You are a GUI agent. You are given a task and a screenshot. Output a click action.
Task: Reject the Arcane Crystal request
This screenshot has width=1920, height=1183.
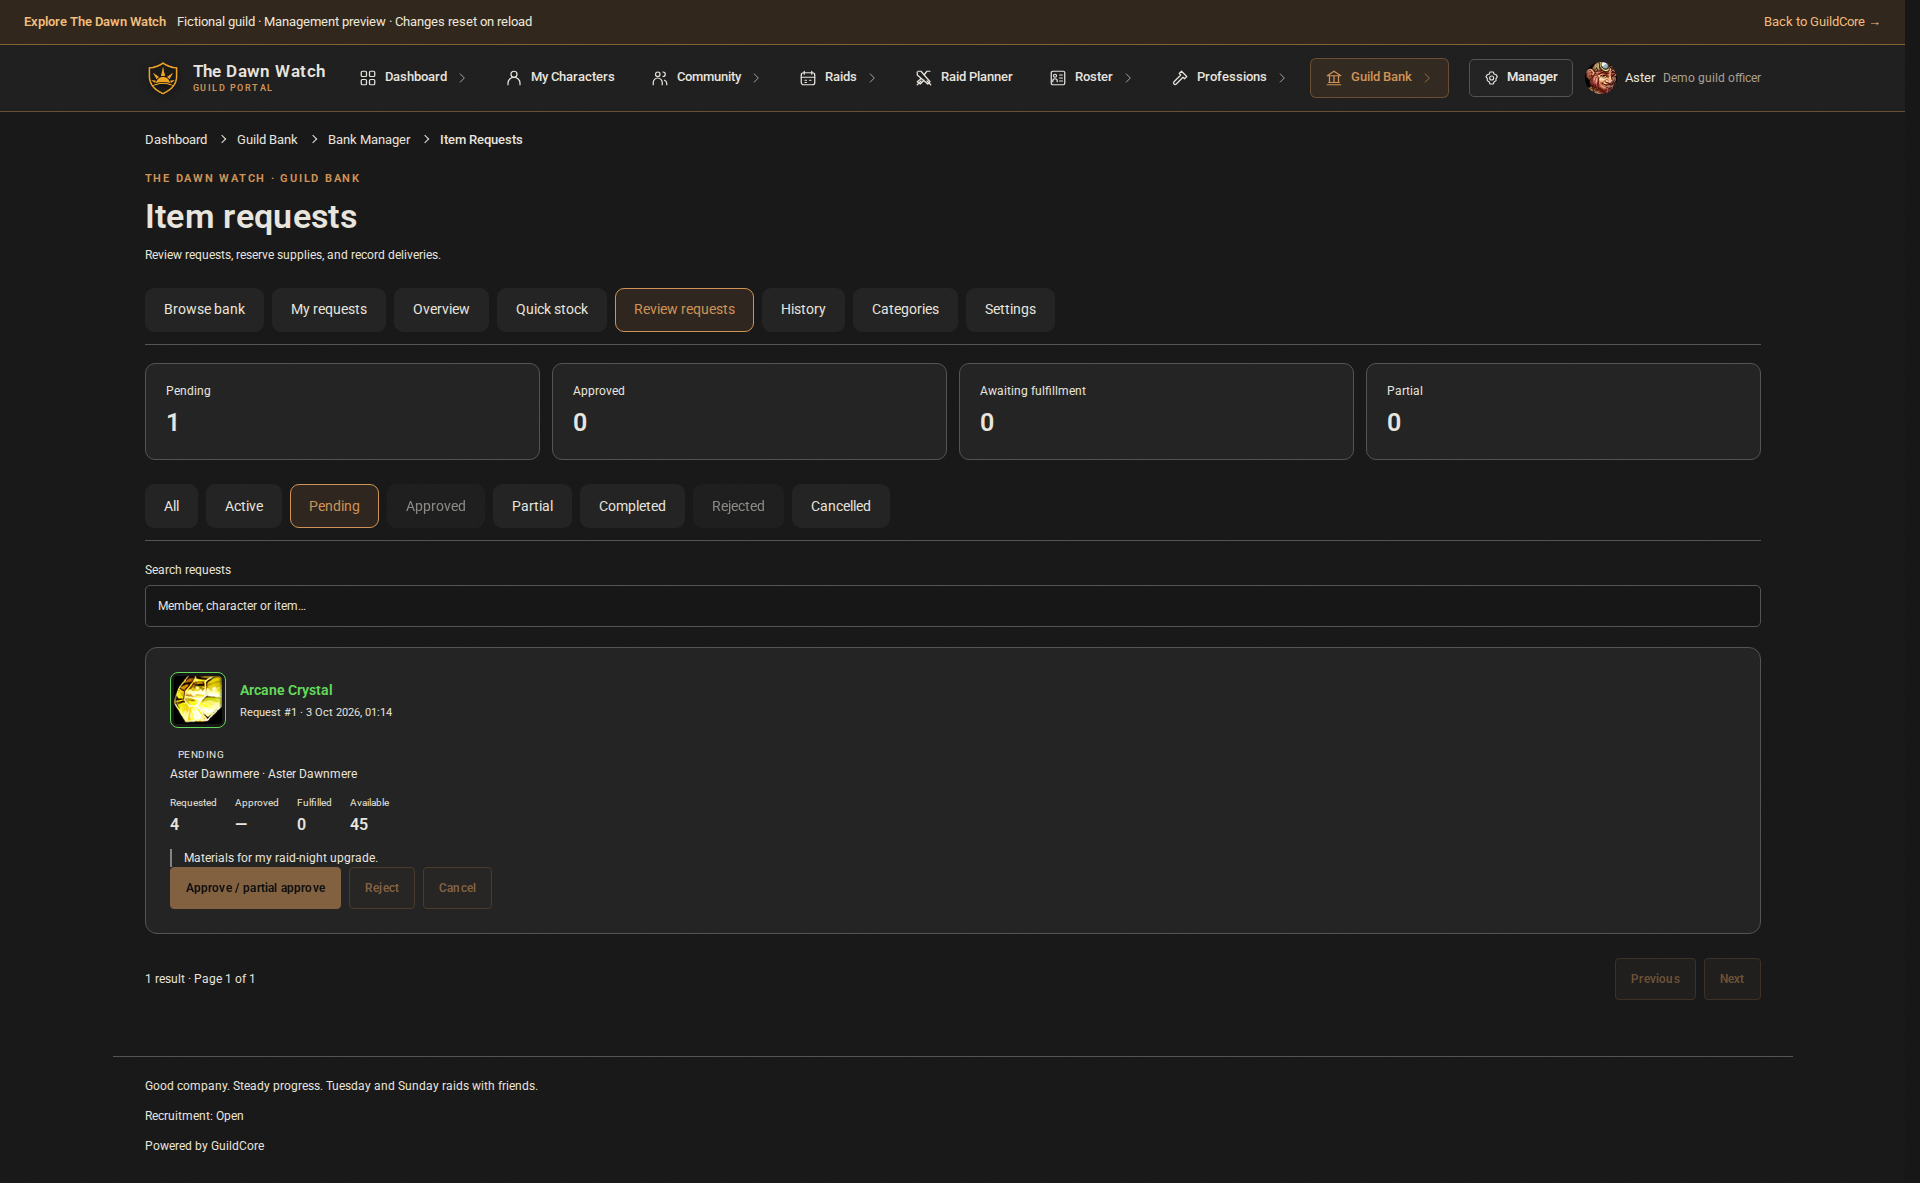click(382, 888)
